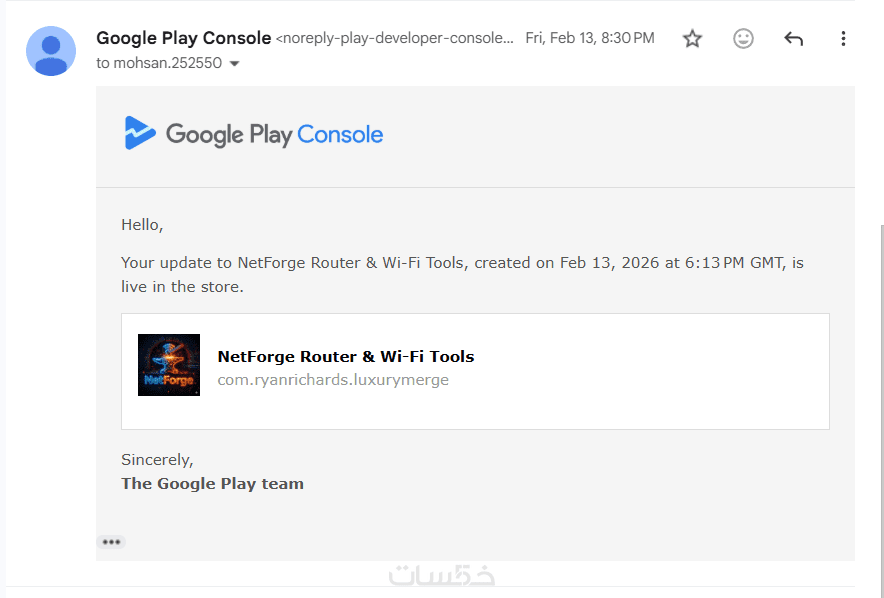Star this Google Play Console email
Viewport: 884px width, 598px height.
coord(692,39)
